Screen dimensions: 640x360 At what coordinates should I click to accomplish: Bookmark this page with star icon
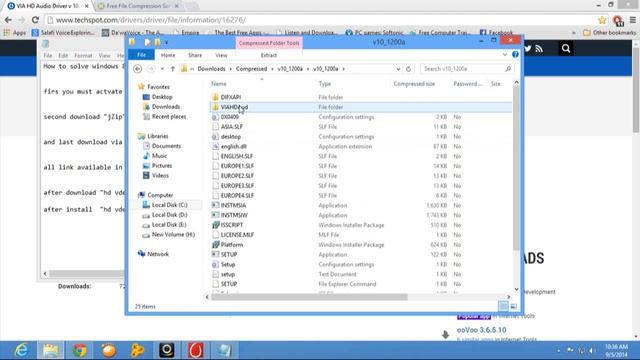point(602,20)
